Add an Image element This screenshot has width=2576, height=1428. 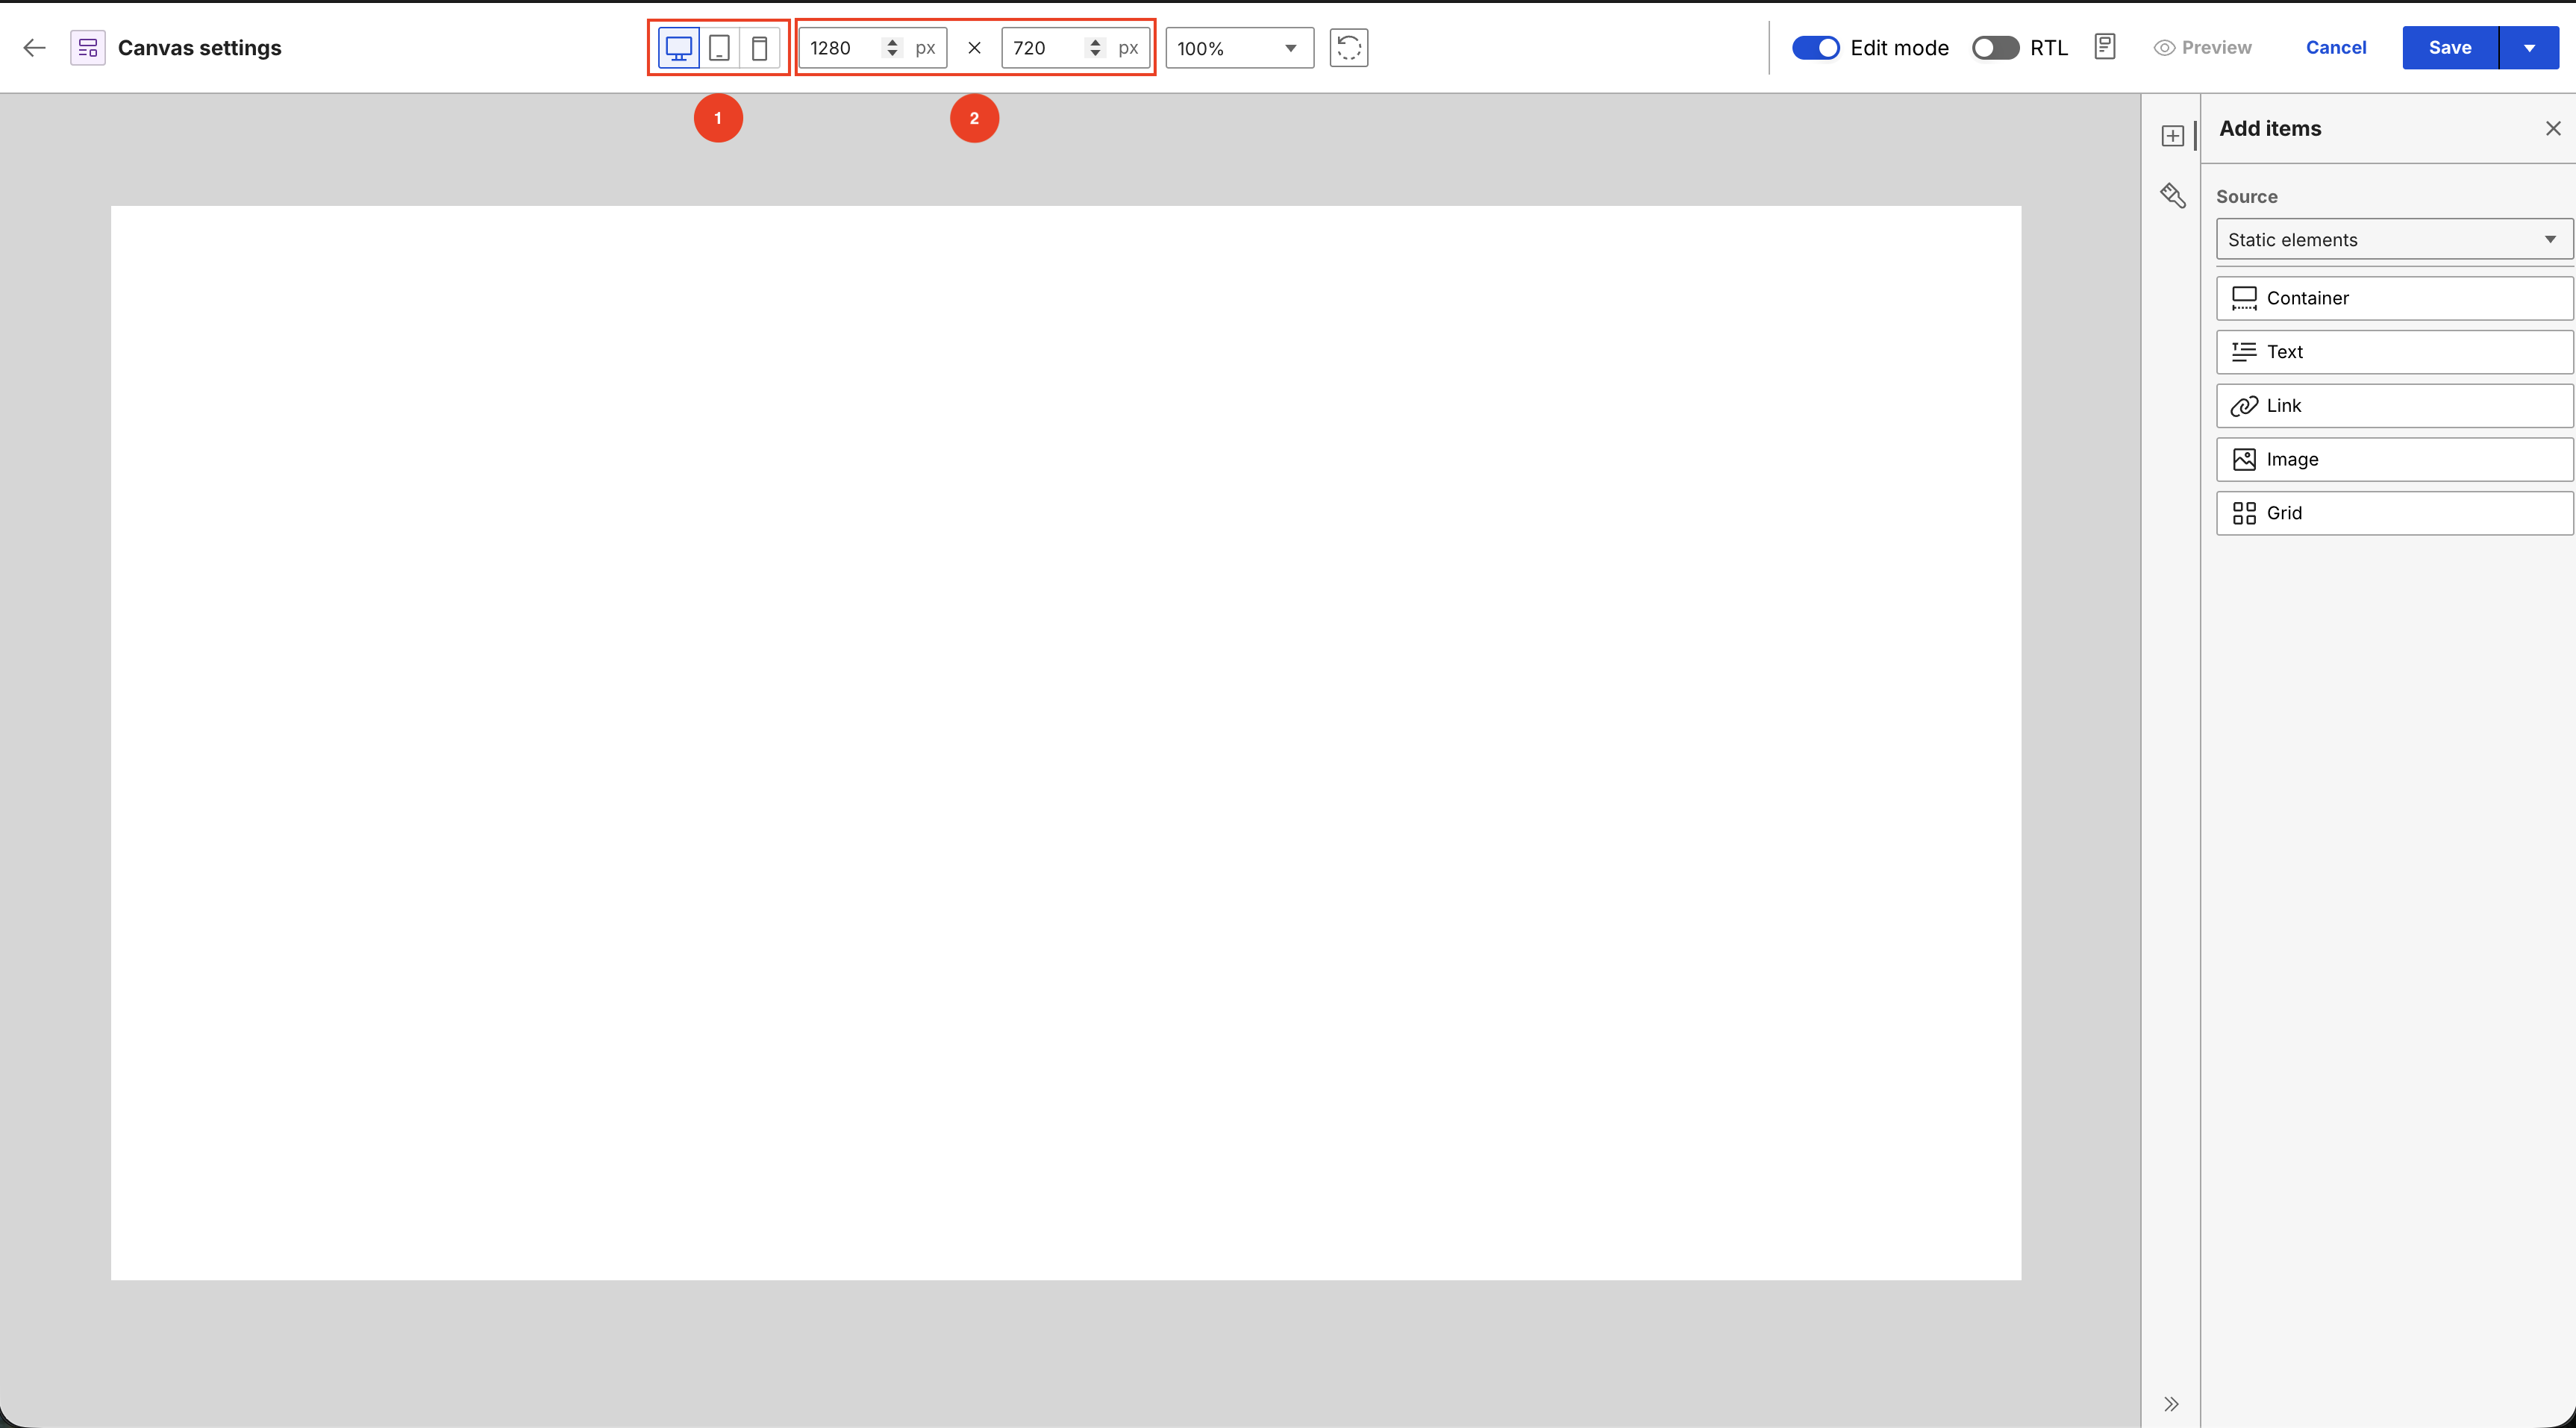point(2394,459)
